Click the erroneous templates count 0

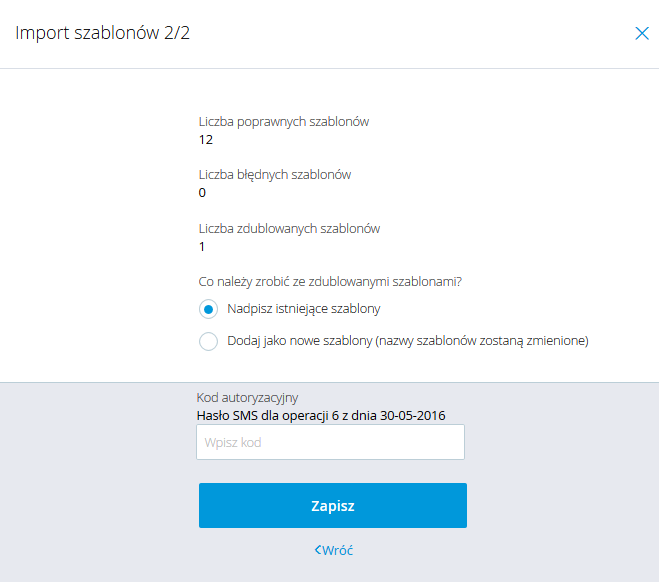click(202, 192)
